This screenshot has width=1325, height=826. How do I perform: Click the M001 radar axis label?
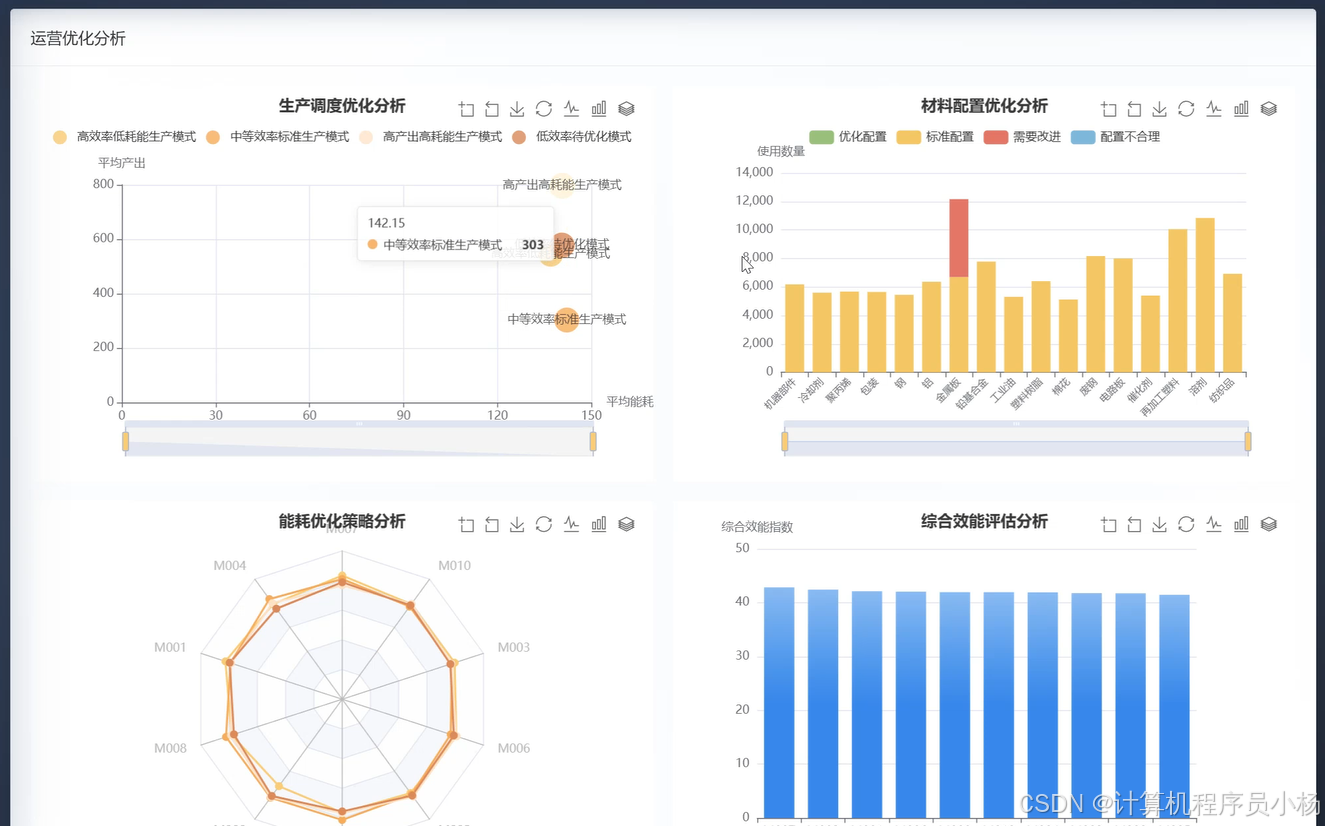pyautogui.click(x=170, y=648)
